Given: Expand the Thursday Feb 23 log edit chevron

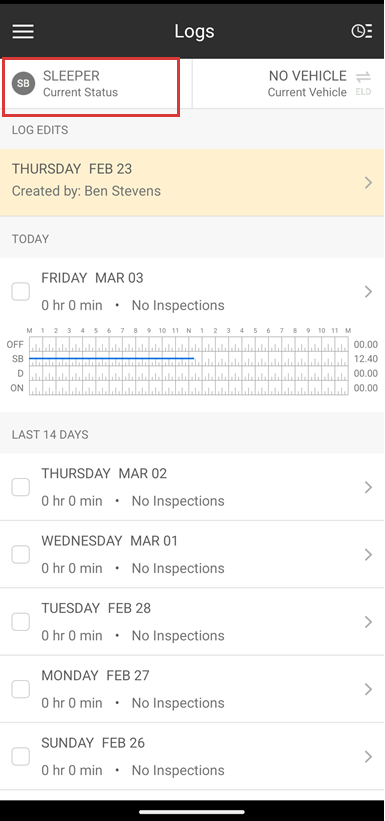Looking at the screenshot, I should (x=369, y=183).
